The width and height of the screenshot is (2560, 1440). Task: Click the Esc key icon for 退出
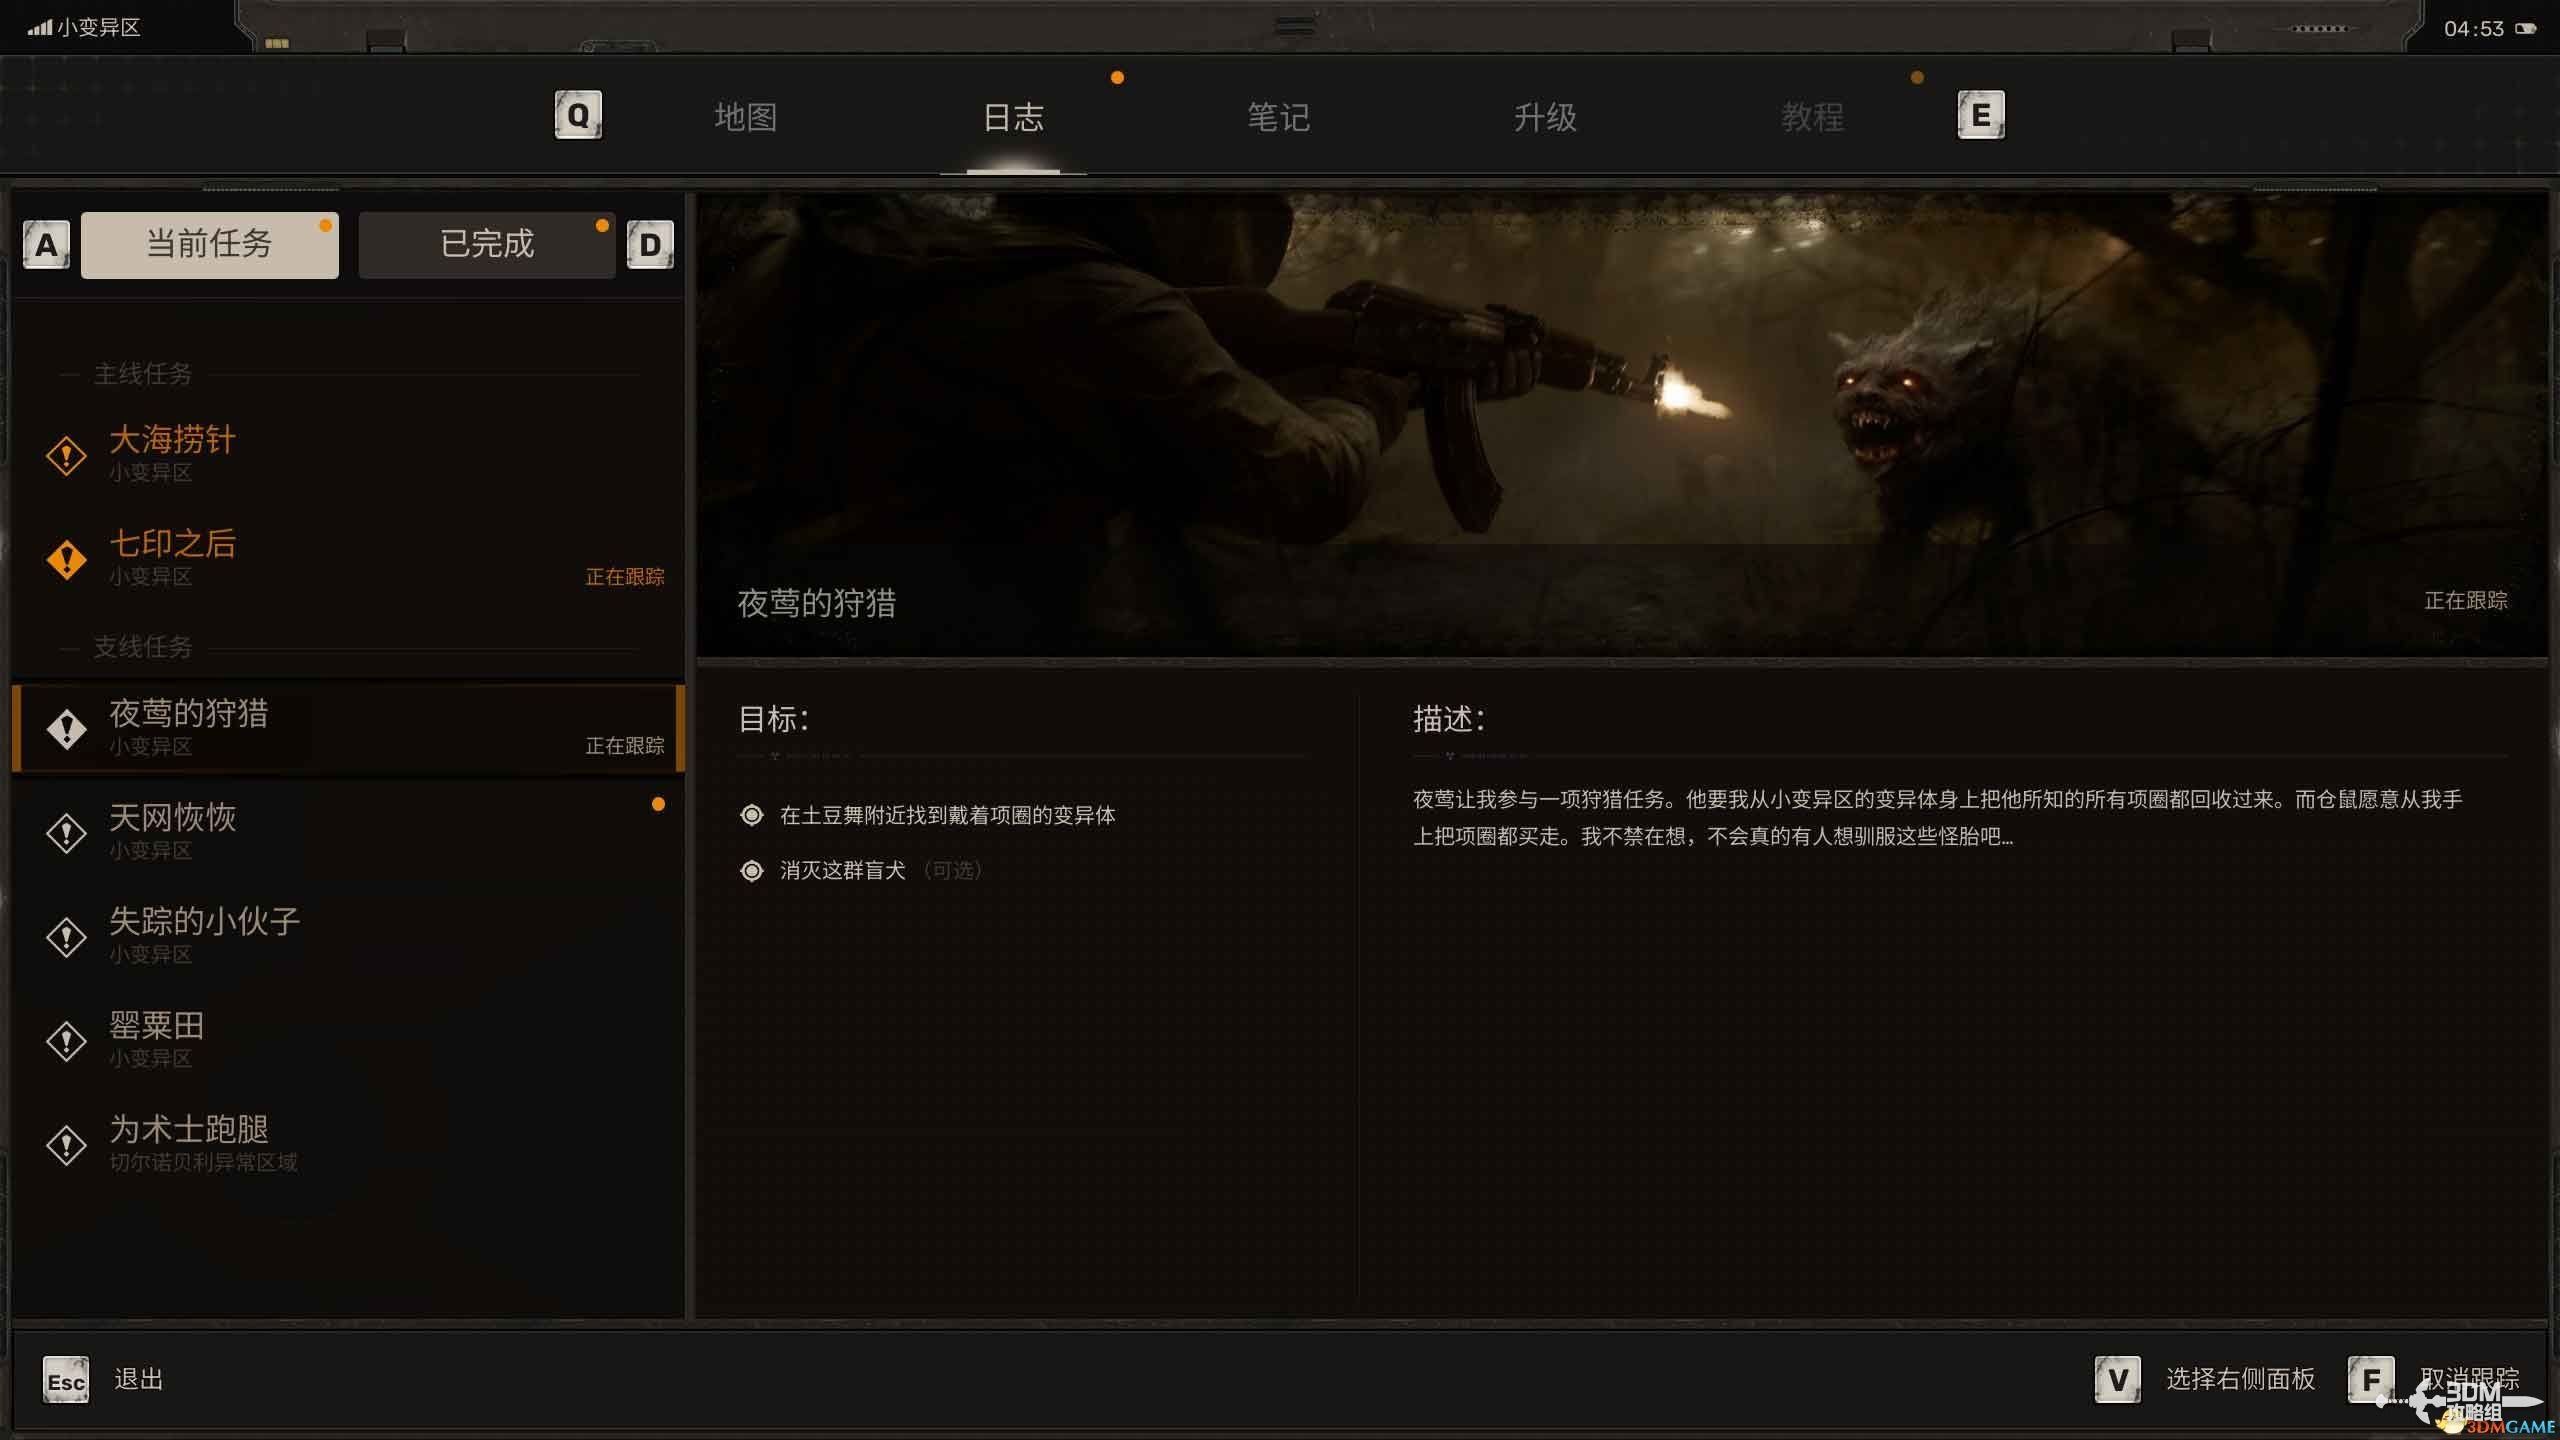(66, 1380)
